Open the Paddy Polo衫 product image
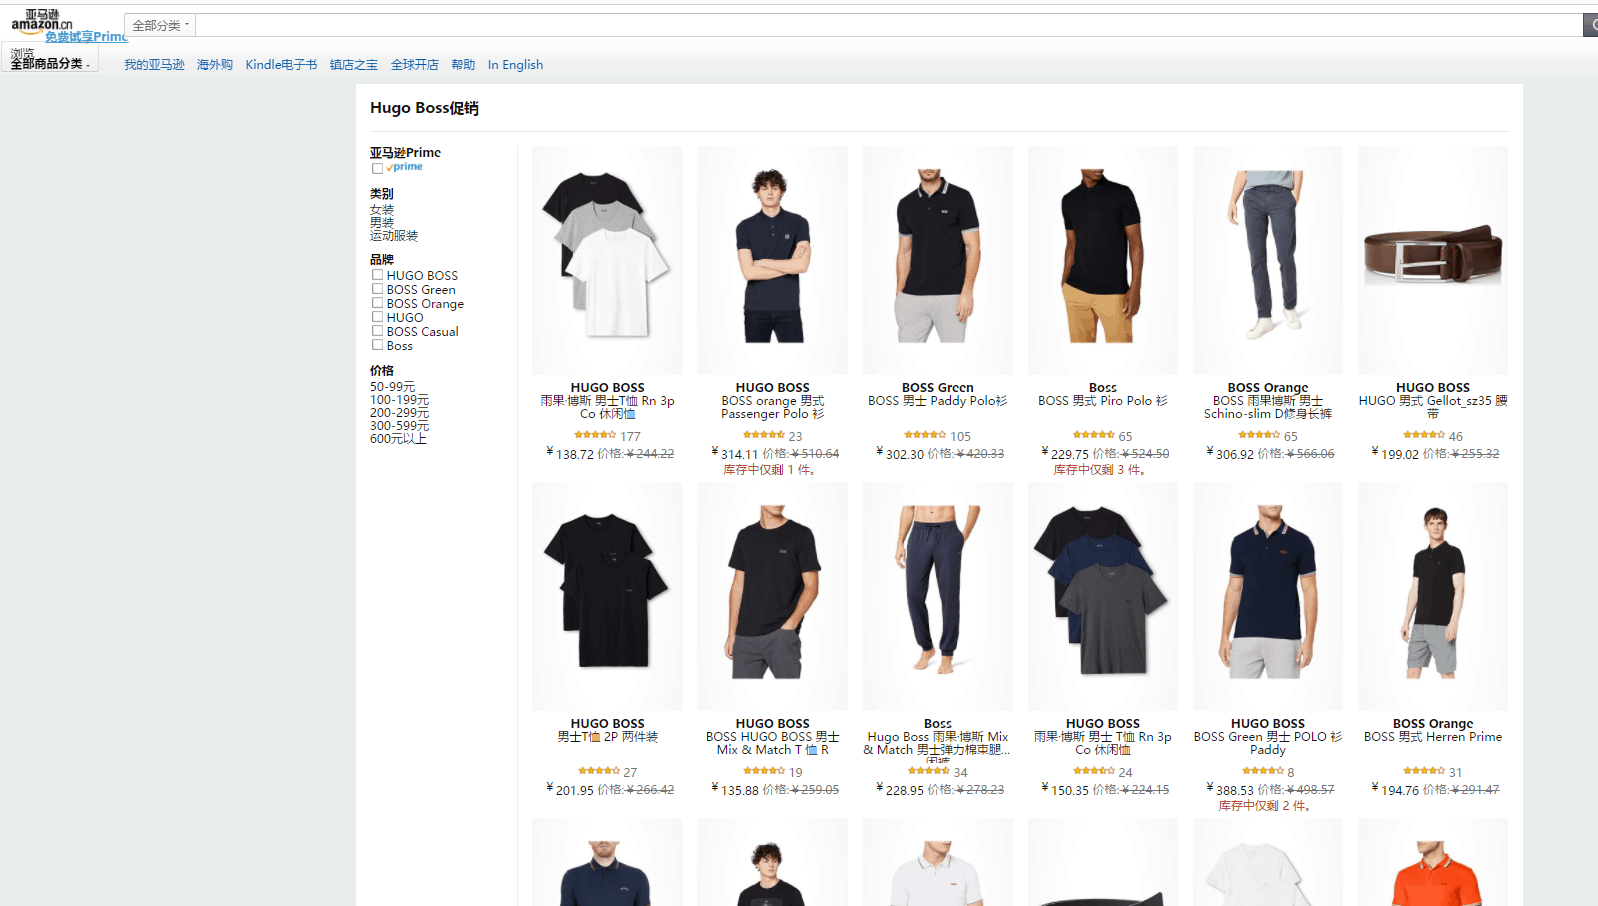Viewport: 1598px width, 906px height. click(x=938, y=261)
